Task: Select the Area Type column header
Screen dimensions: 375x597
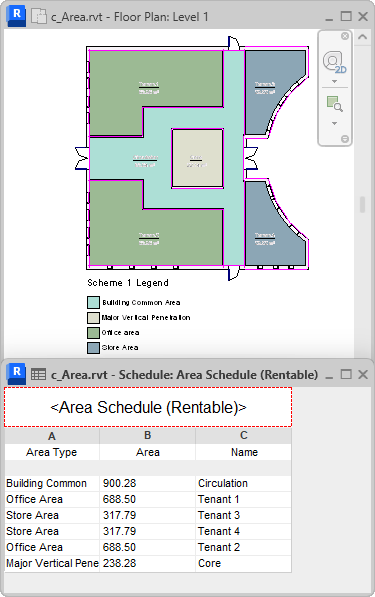Action: click(52, 452)
